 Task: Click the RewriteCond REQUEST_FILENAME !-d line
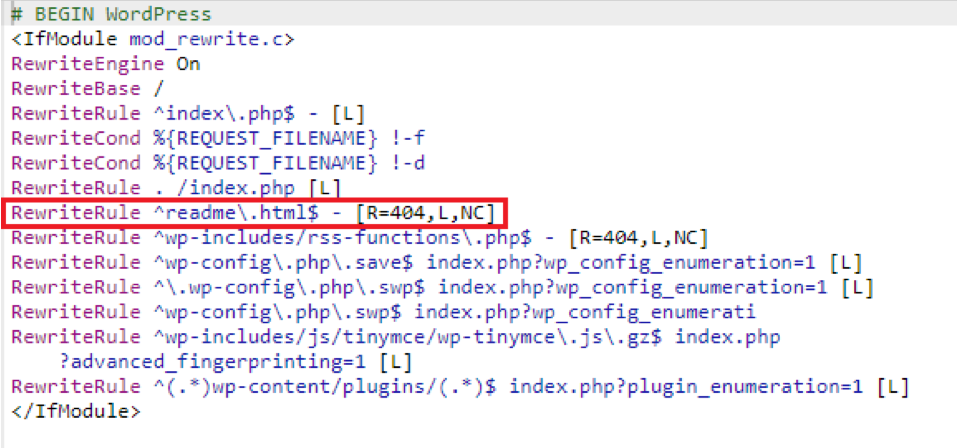click(218, 163)
